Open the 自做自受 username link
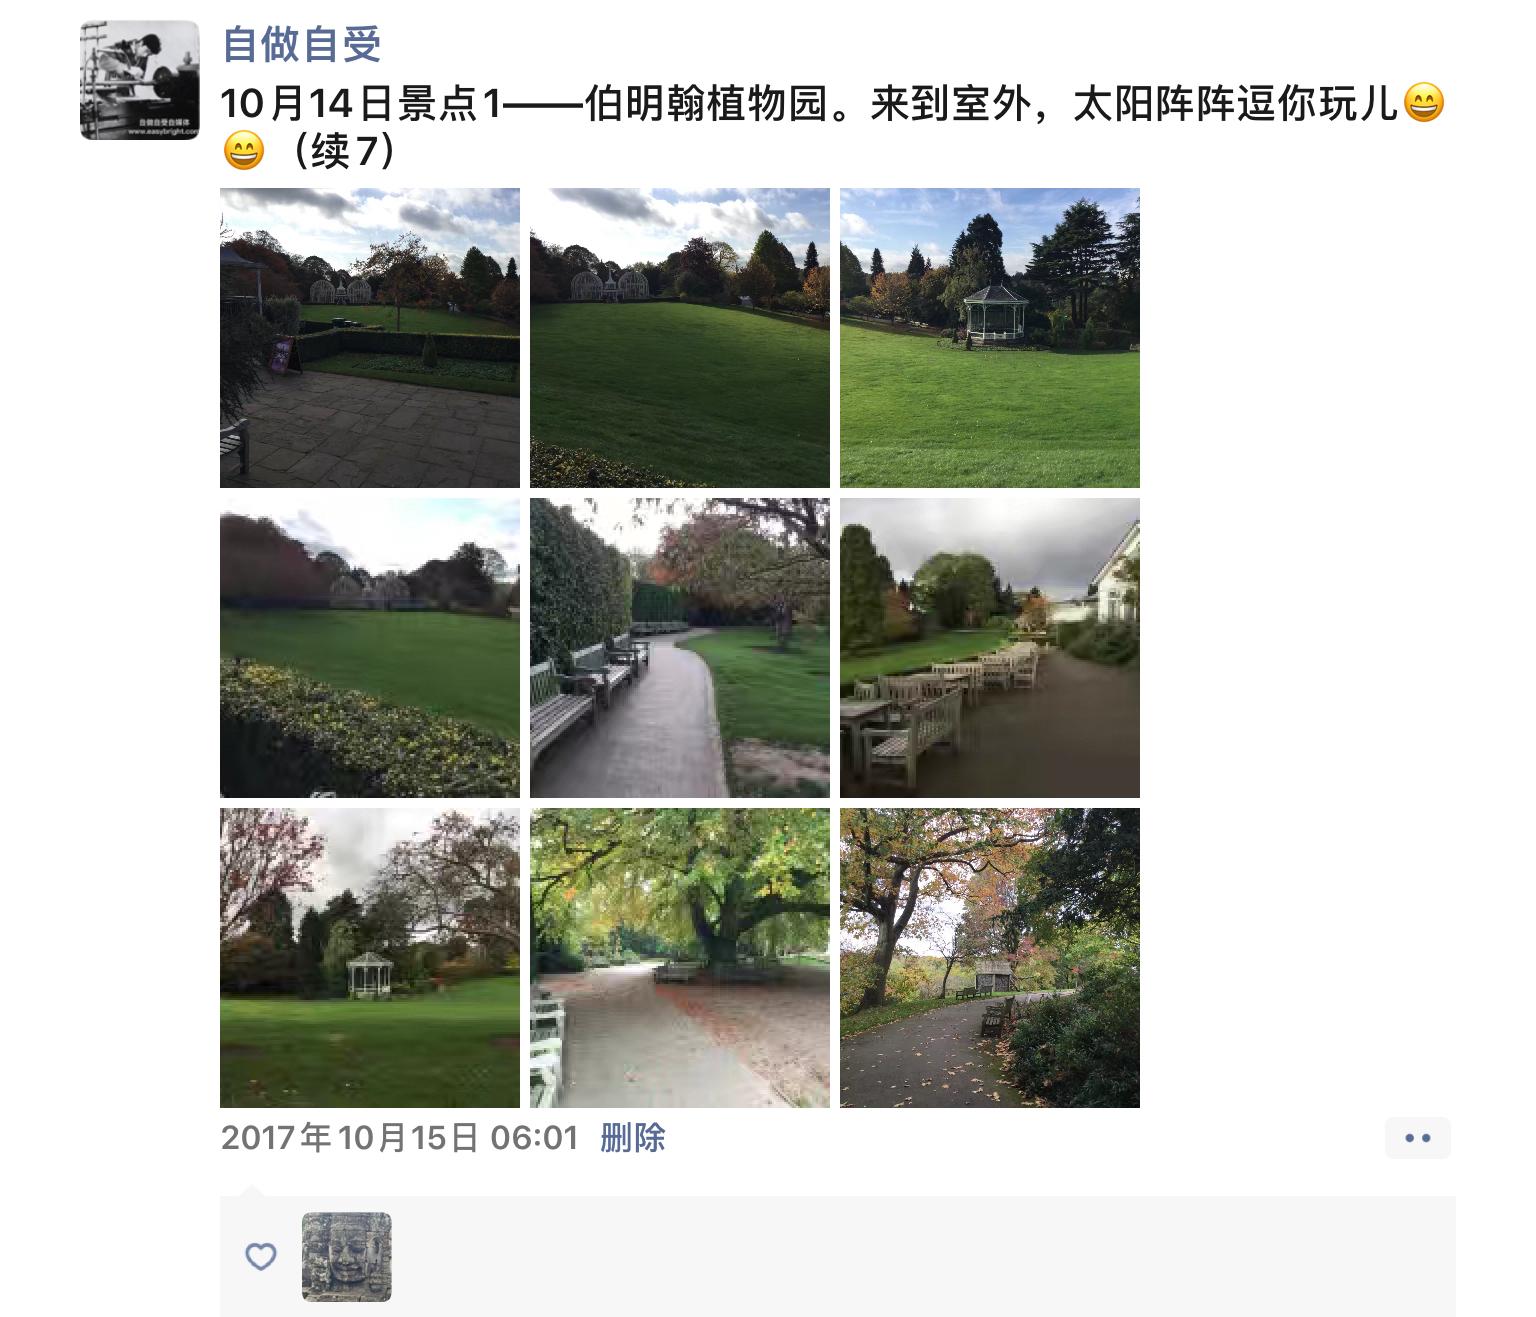Screen dimensions: 1536x1317 point(302,44)
